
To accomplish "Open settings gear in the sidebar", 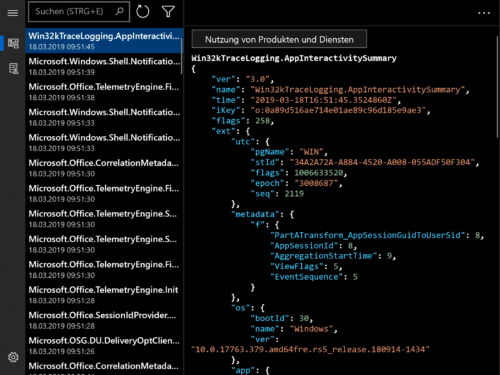I will (13, 357).
